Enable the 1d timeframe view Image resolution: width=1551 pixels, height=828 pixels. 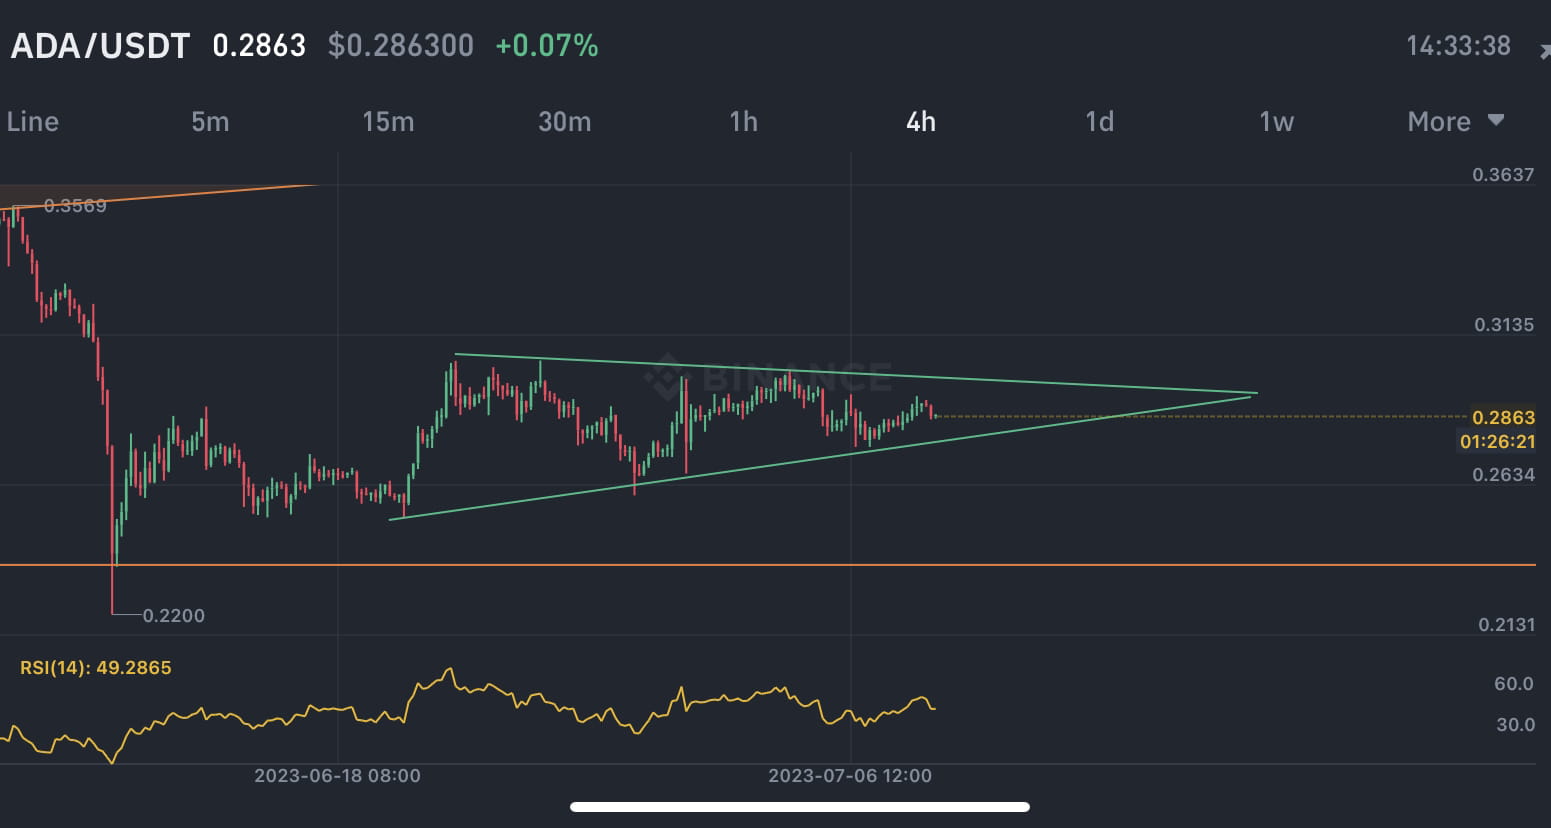tap(1098, 121)
